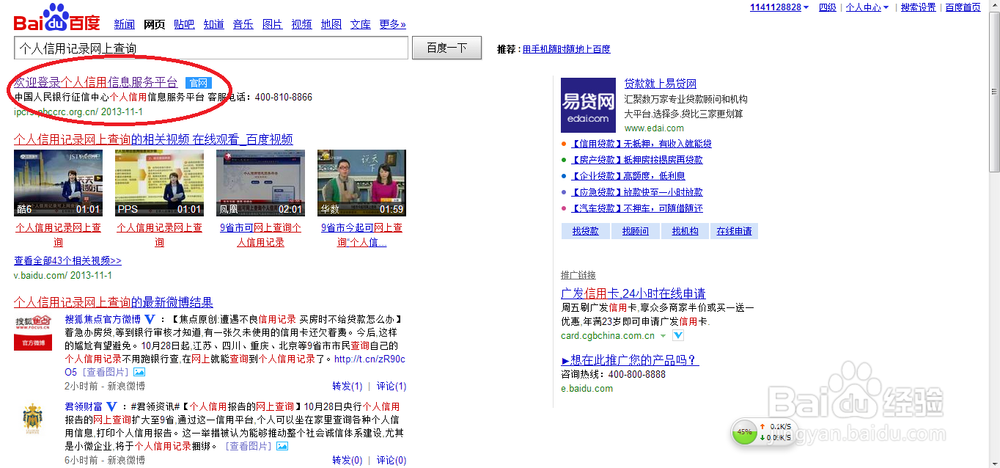Open the 地图 tab
The width and height of the screenshot is (1000, 468).
point(331,25)
